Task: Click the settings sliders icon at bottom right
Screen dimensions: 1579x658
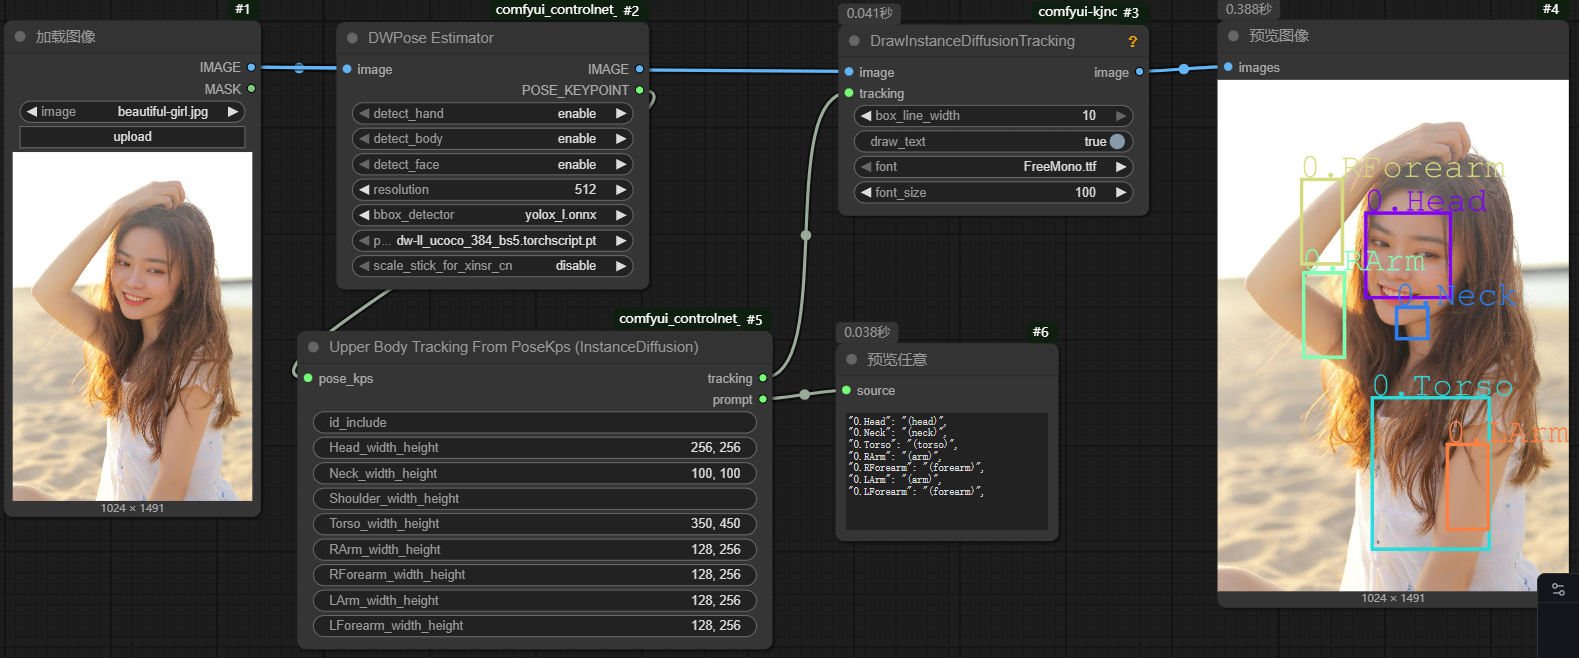Action: (1558, 590)
